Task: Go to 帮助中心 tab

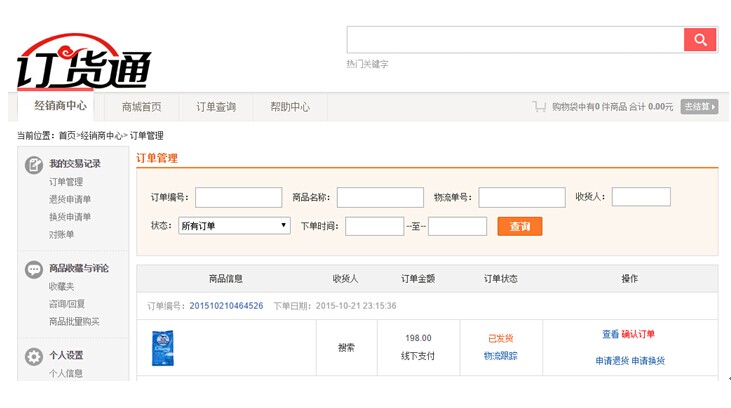Action: pyautogui.click(x=290, y=107)
